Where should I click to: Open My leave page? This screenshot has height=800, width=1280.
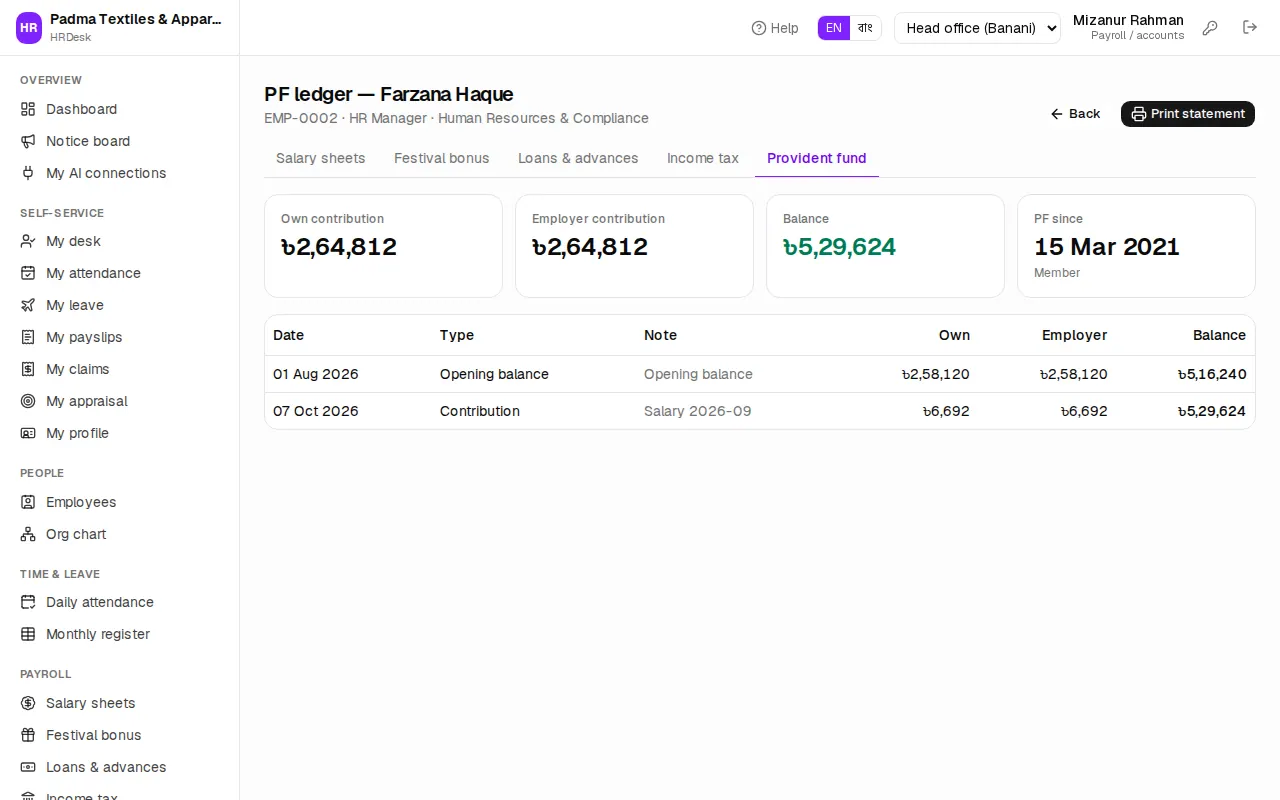[x=120, y=305]
